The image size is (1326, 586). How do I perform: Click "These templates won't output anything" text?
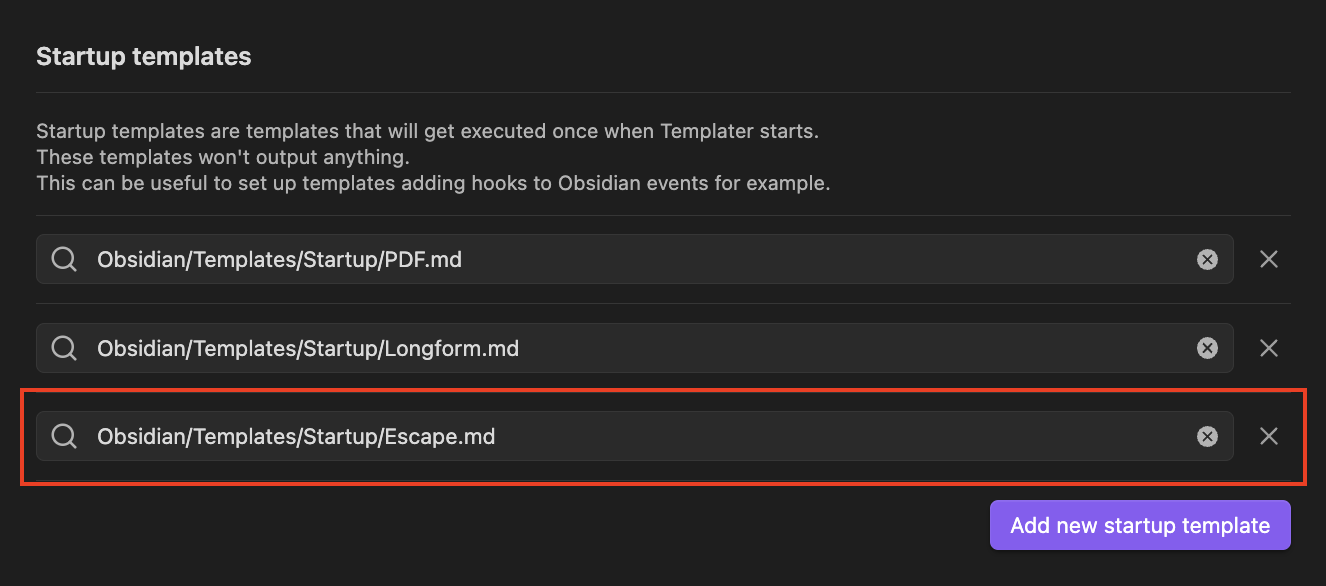223,157
